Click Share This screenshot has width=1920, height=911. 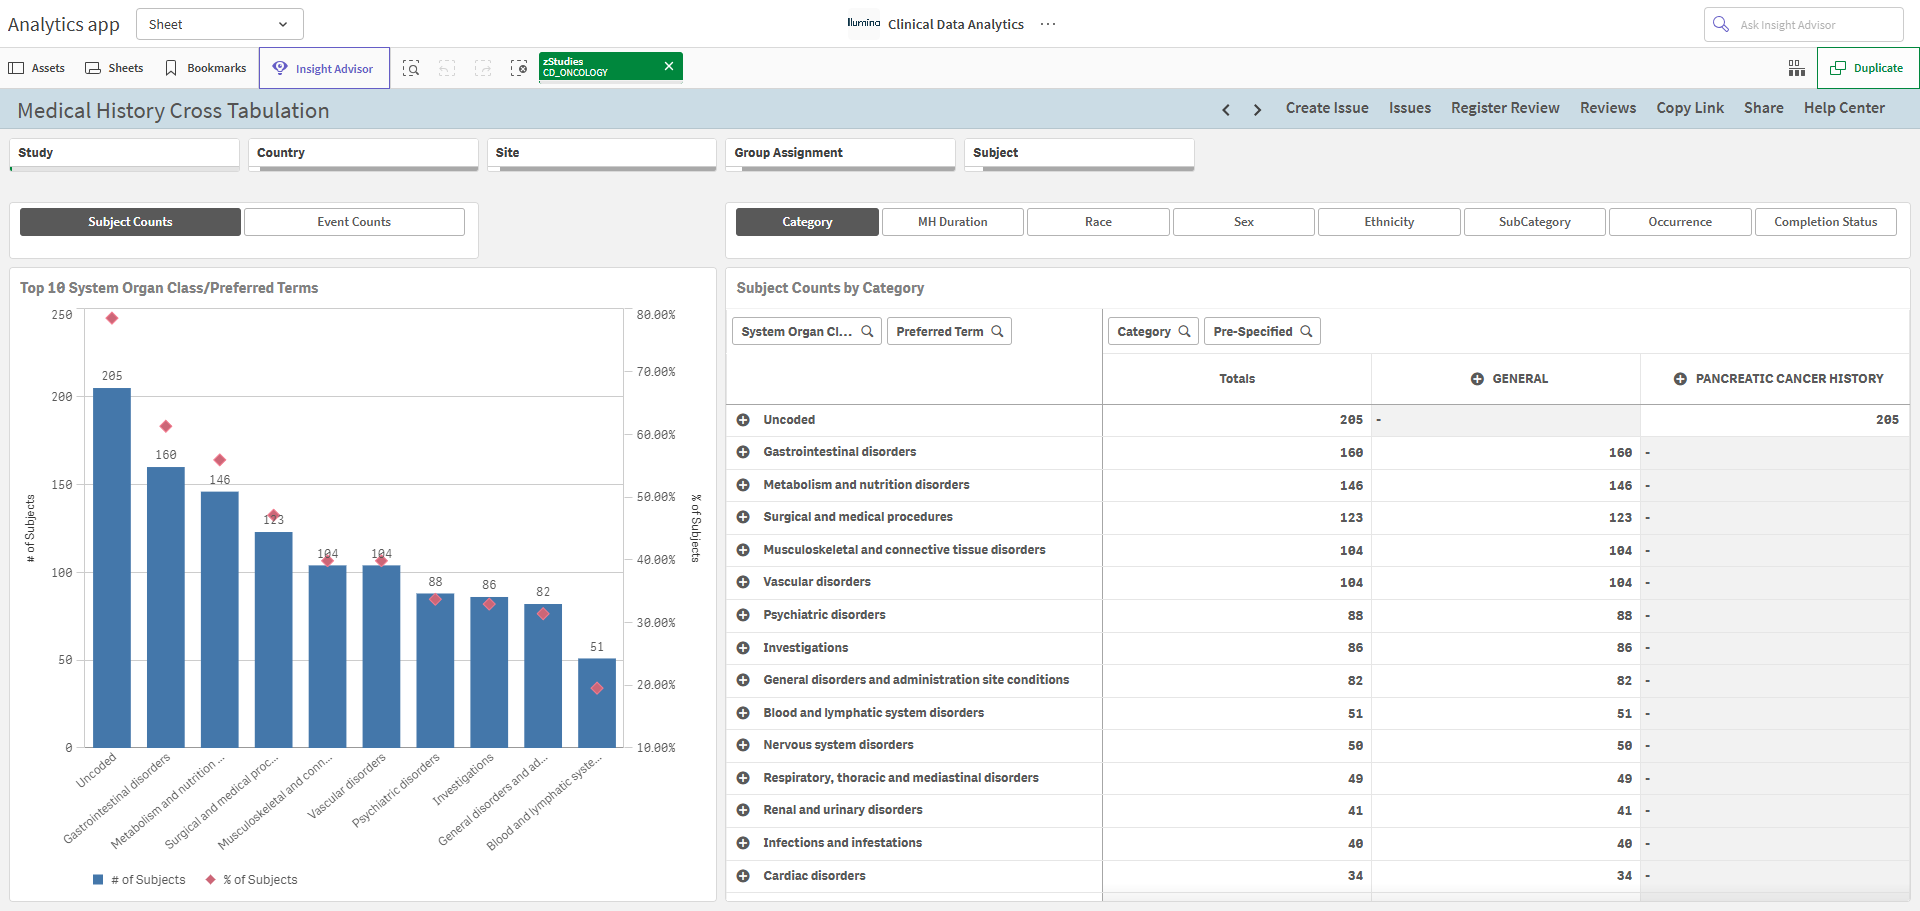1764,108
